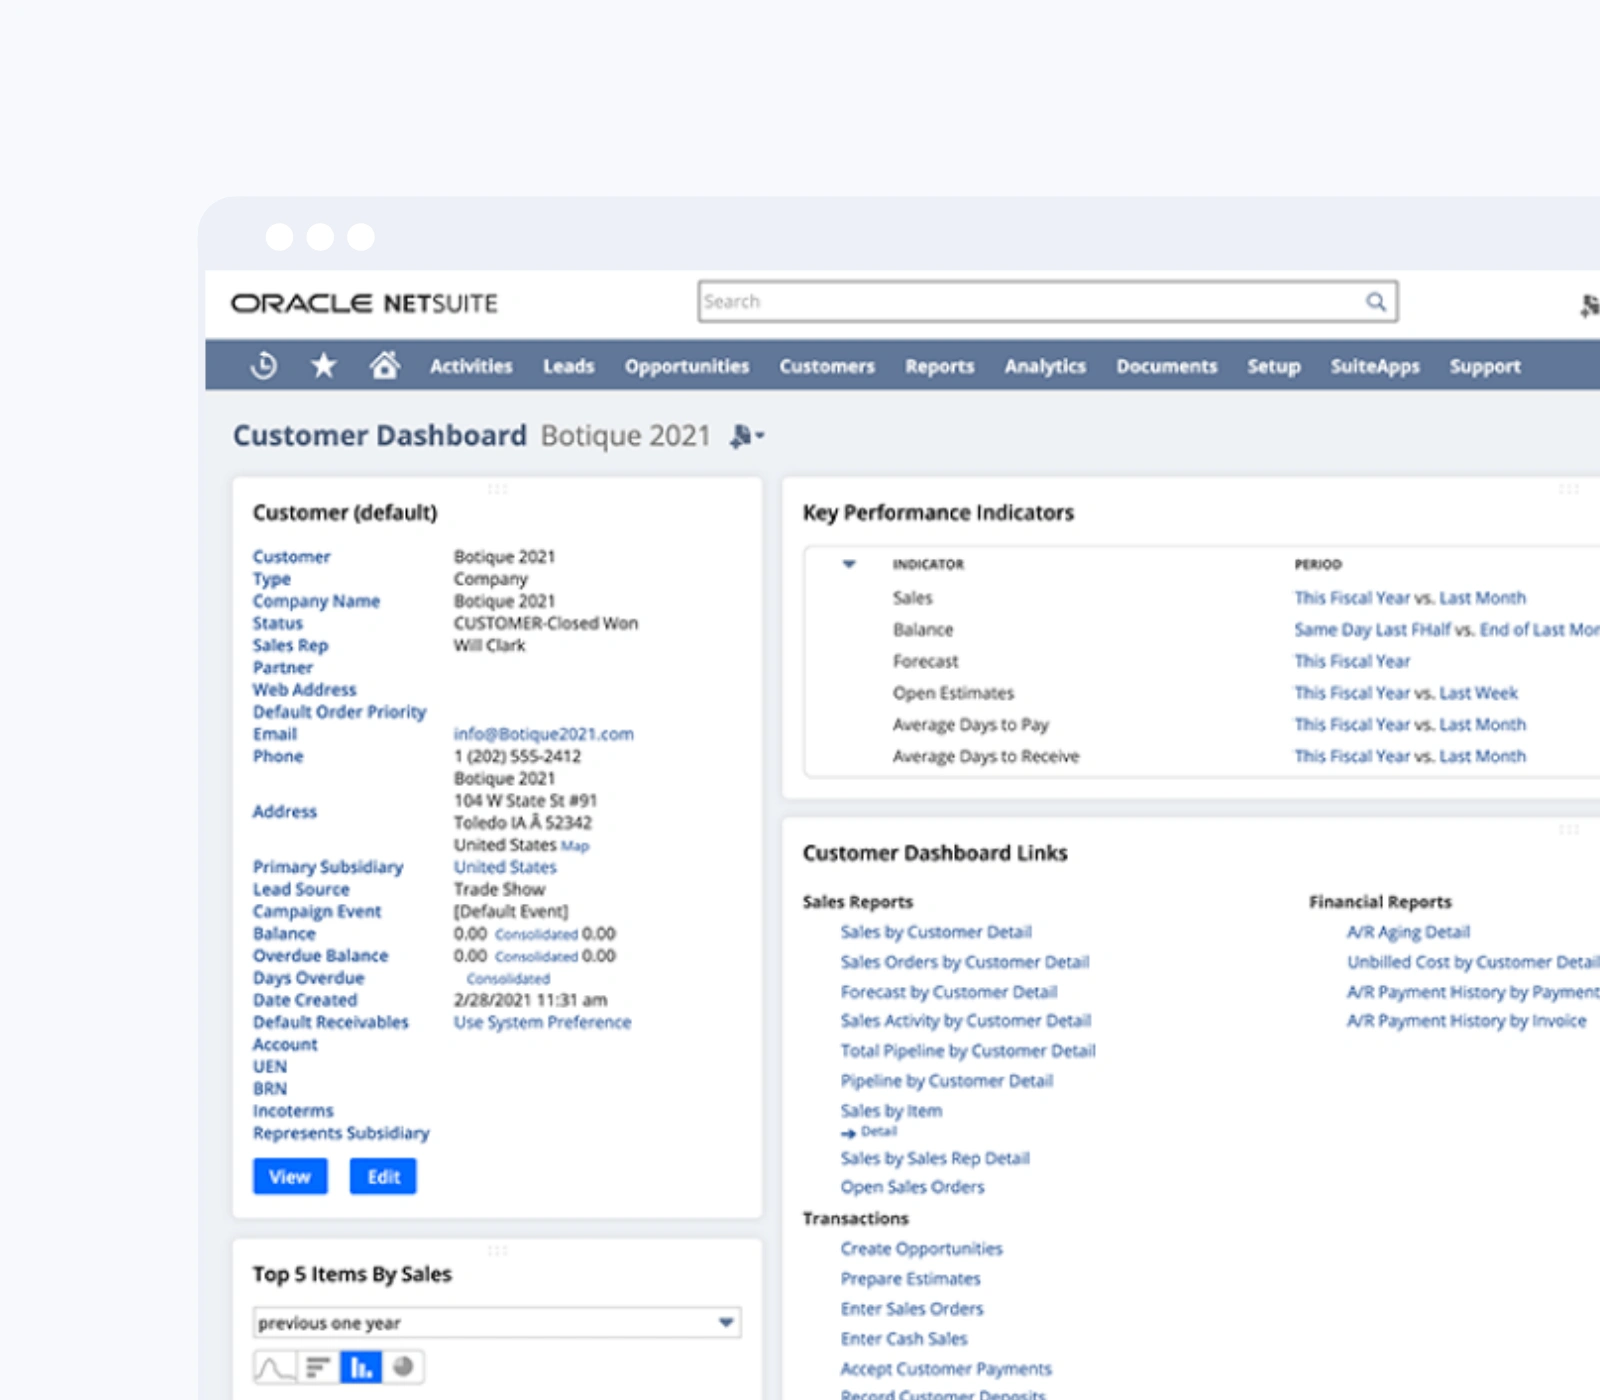Click the Edit button
Image resolution: width=1600 pixels, height=1400 pixels.
383,1177
